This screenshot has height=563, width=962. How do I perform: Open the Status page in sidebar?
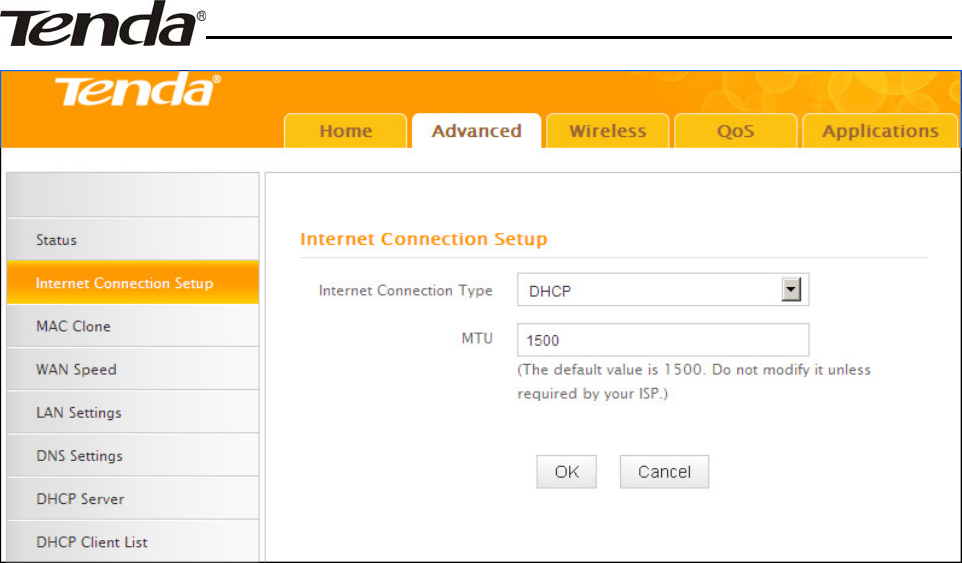133,239
